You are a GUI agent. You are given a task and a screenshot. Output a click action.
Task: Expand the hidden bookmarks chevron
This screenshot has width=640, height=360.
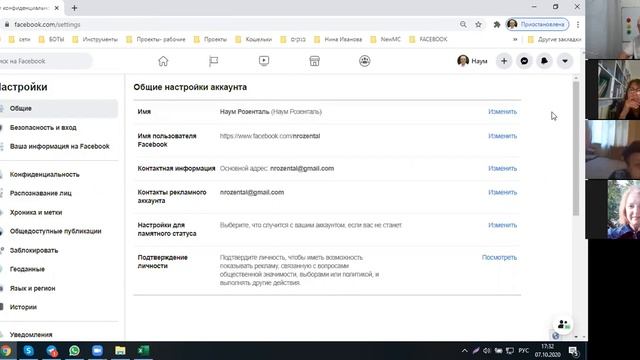click(515, 39)
